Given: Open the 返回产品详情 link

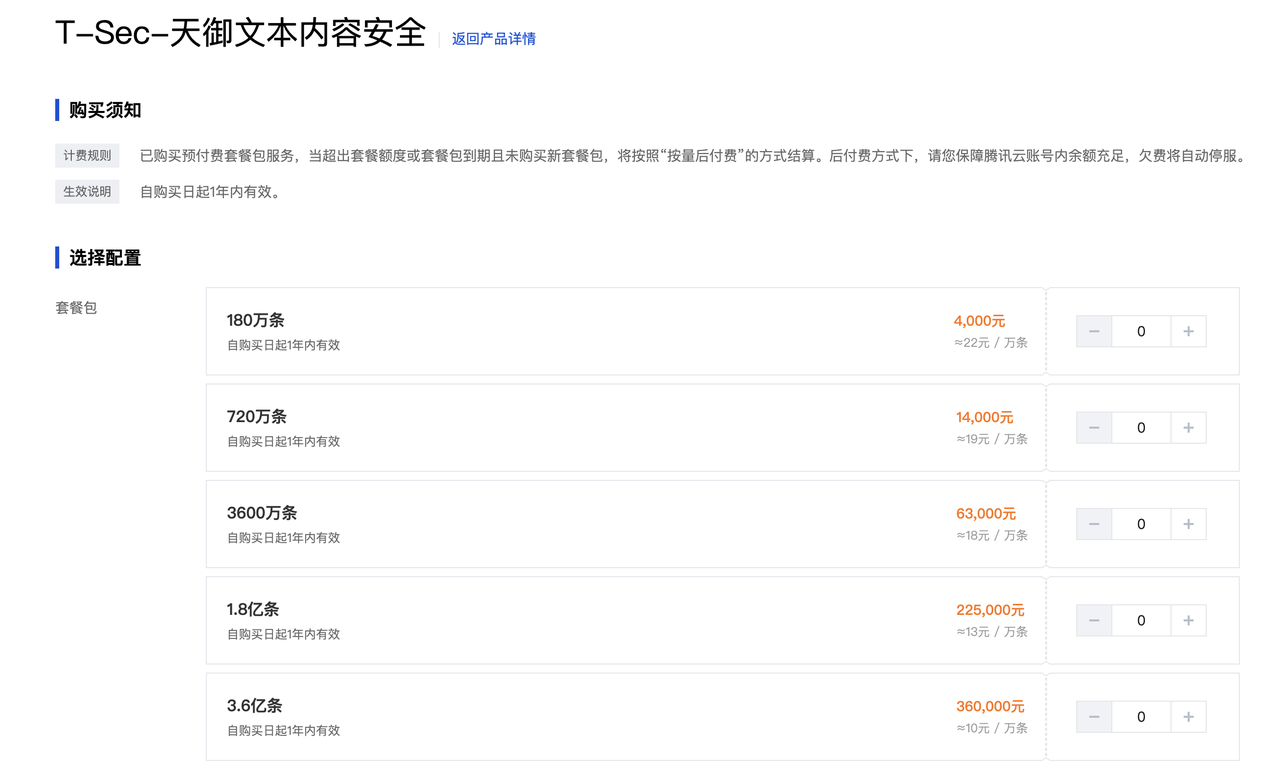Looking at the screenshot, I should (x=494, y=39).
